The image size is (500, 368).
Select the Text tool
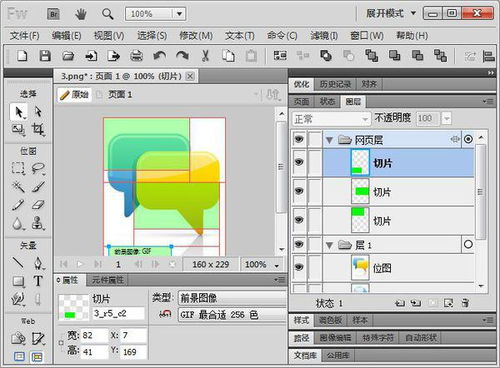[38, 281]
